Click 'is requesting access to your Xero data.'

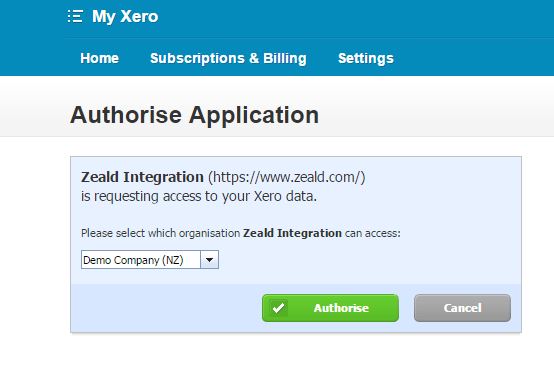coord(199,196)
